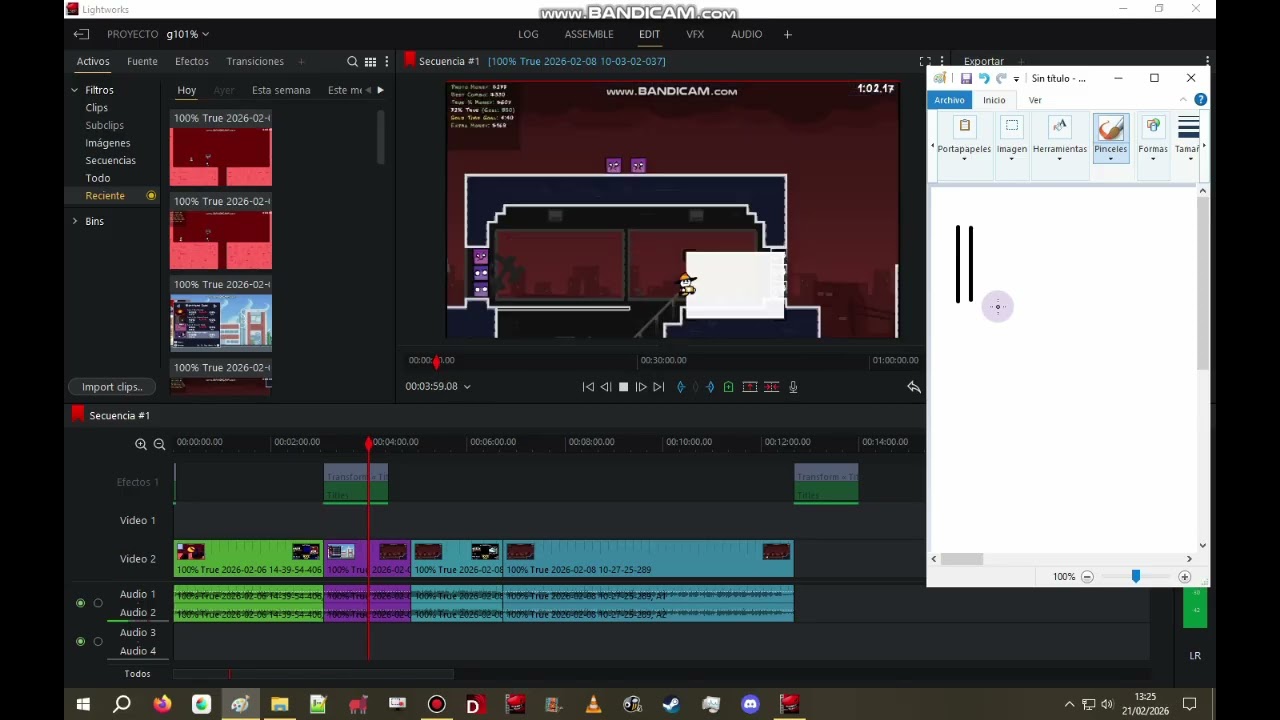Switch to the ASSEMBLE workspace tab

click(589, 34)
